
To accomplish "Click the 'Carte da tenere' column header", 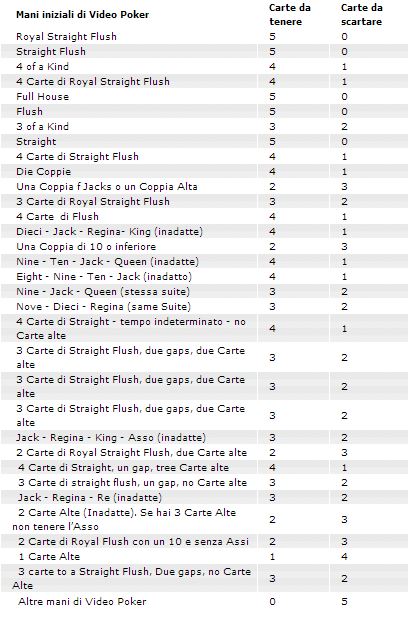I will (290, 15).
